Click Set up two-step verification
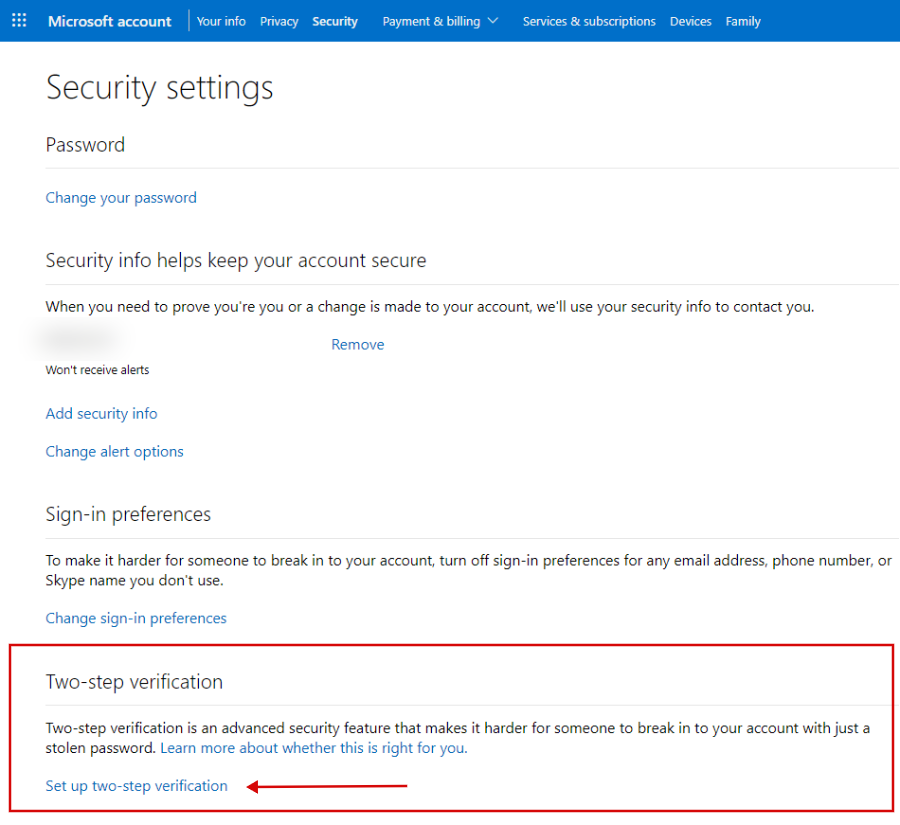900x825 pixels. (x=137, y=786)
